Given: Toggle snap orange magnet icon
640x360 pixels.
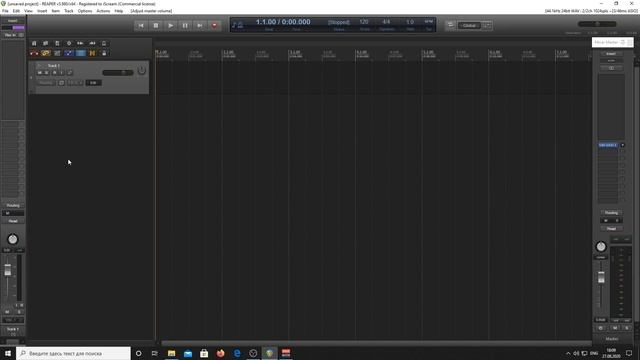Looking at the screenshot, I should (92, 53).
